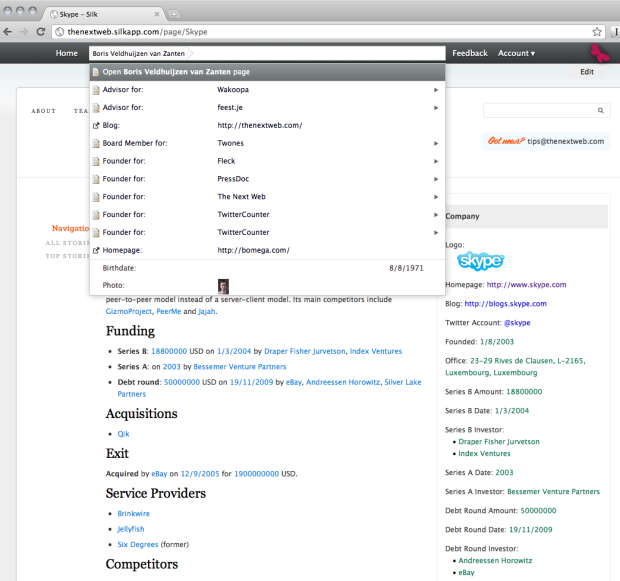Screen dimensions: 620x581
Task: Click the Edit button
Action: [587, 72]
